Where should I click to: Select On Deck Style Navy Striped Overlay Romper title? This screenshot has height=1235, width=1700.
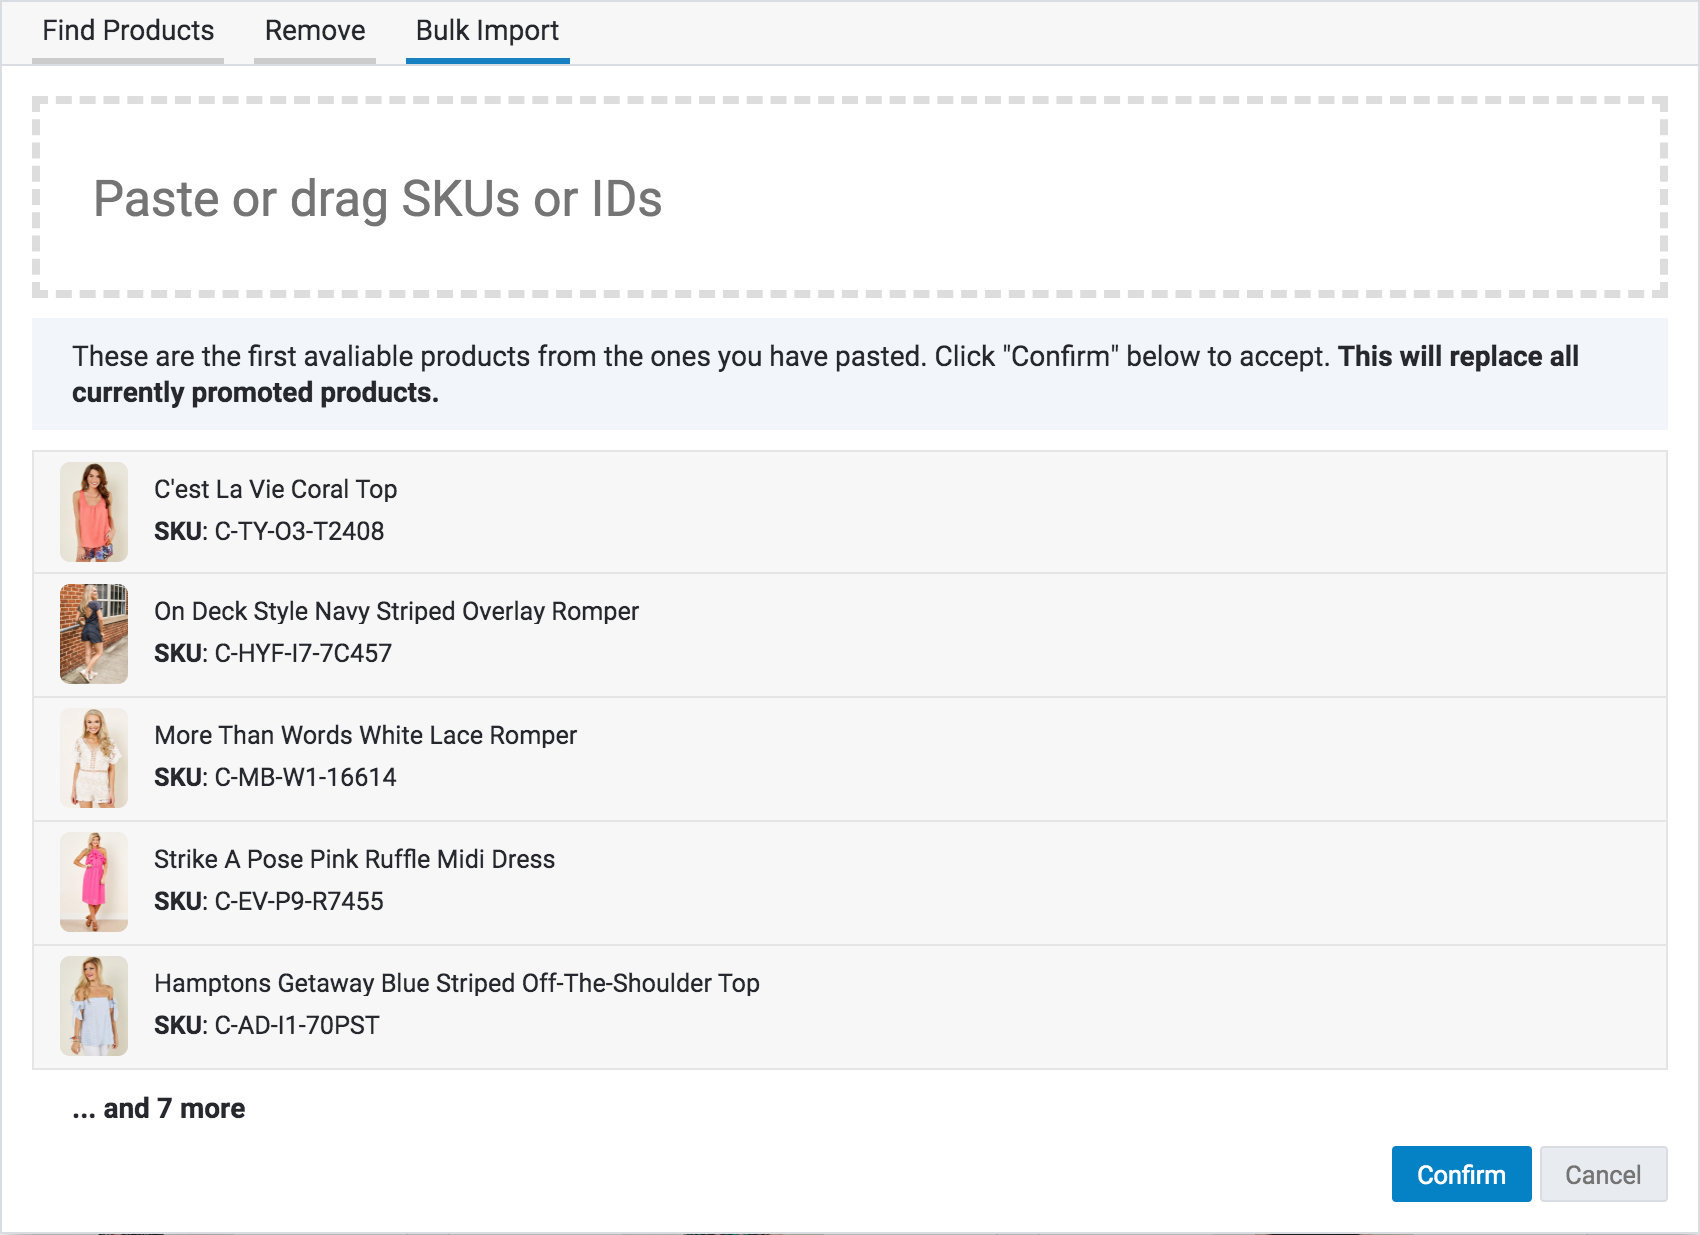click(396, 611)
